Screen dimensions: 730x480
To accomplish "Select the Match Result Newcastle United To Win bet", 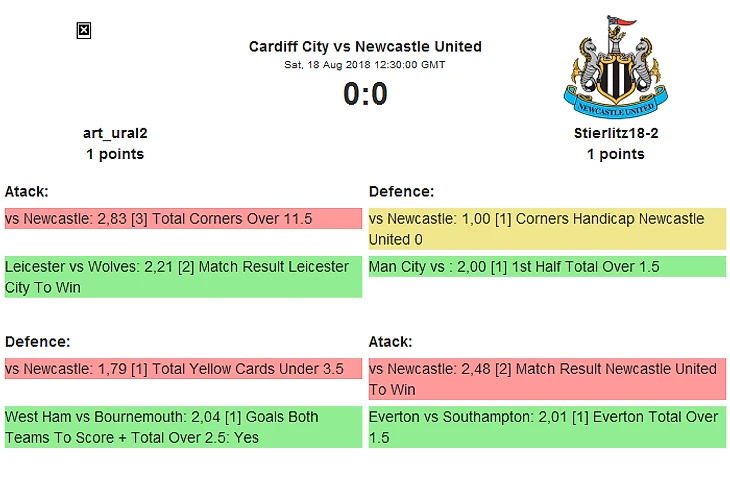I will (x=547, y=379).
